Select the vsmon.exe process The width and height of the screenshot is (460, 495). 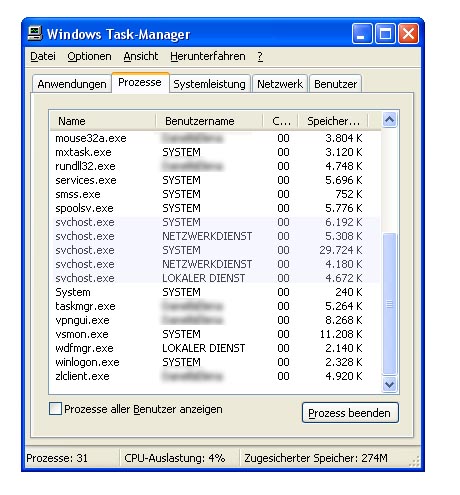215,334
